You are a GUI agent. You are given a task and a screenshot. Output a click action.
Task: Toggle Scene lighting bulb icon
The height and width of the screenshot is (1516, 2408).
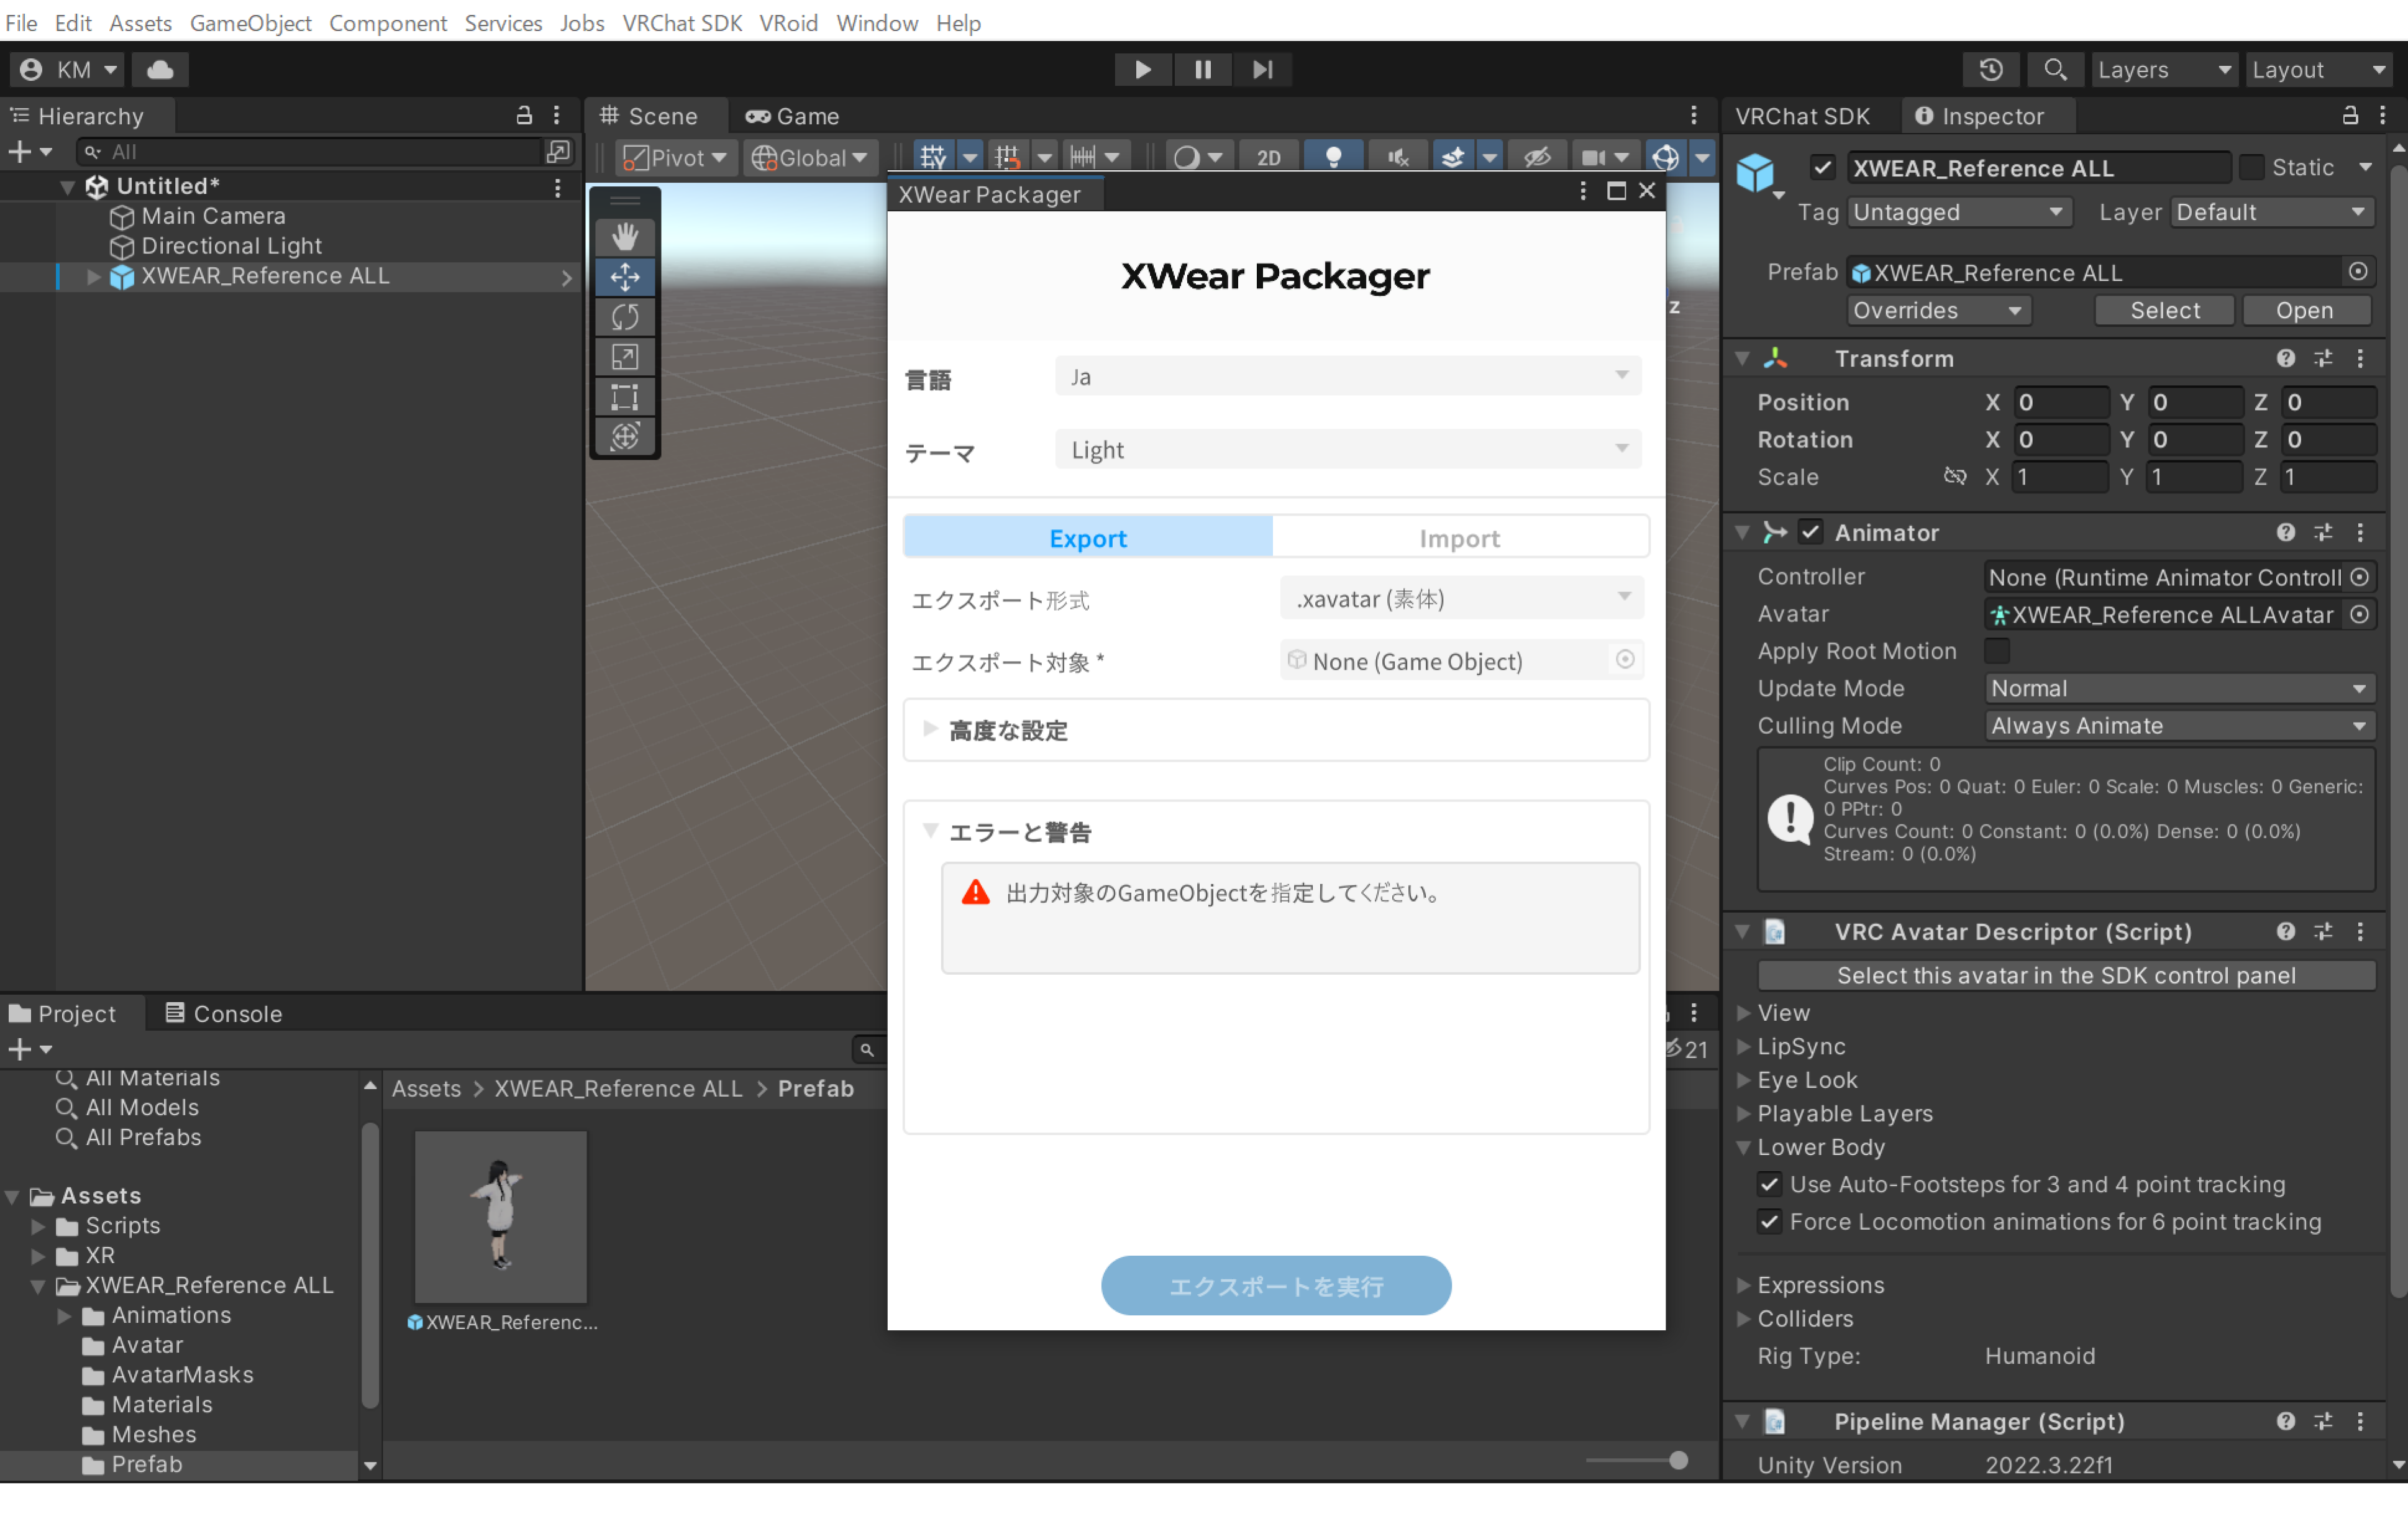(x=1333, y=157)
